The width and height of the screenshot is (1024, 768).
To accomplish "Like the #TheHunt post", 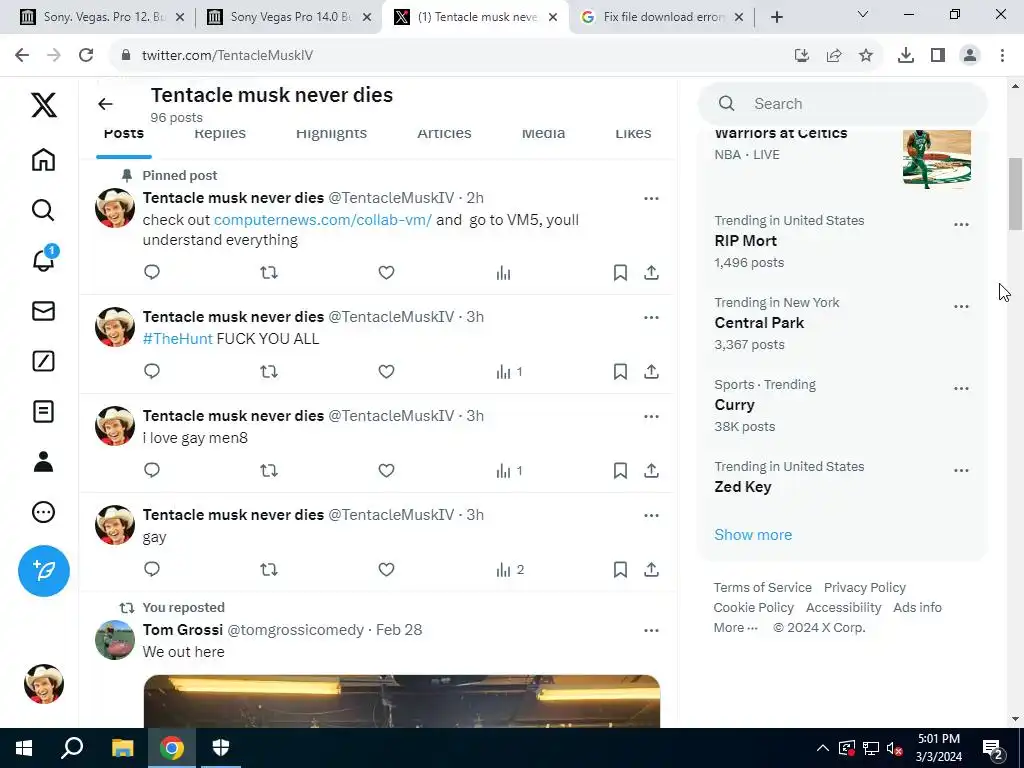I will click(387, 372).
